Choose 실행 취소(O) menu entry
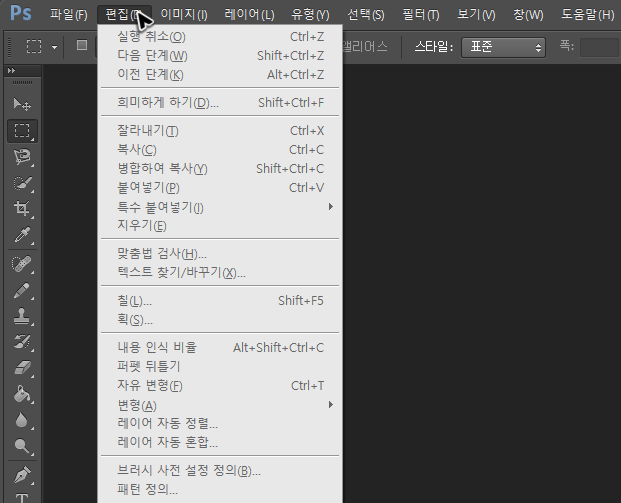The image size is (621, 503). click(x=220, y=37)
